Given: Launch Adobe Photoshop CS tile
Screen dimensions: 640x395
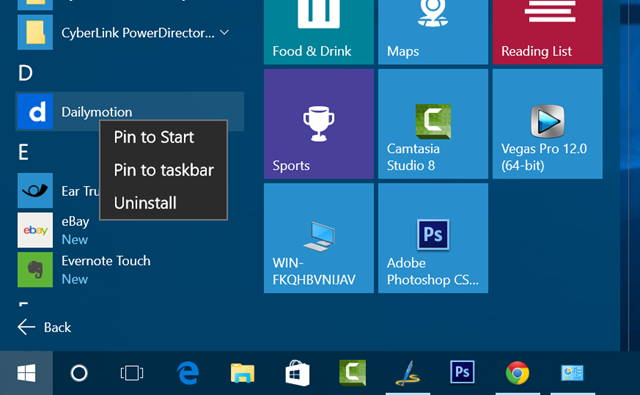Looking at the screenshot, I should (433, 238).
